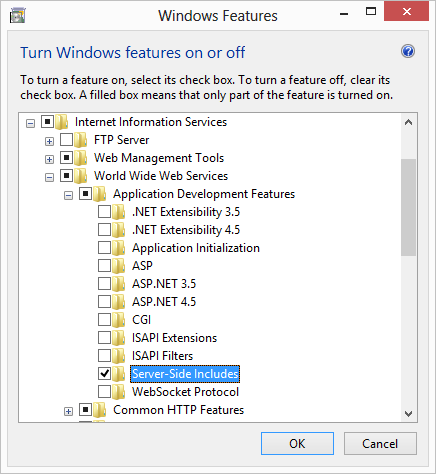The width and height of the screenshot is (436, 474).
Task: Click the scrollbar down arrow
Action: pyautogui.click(x=408, y=414)
